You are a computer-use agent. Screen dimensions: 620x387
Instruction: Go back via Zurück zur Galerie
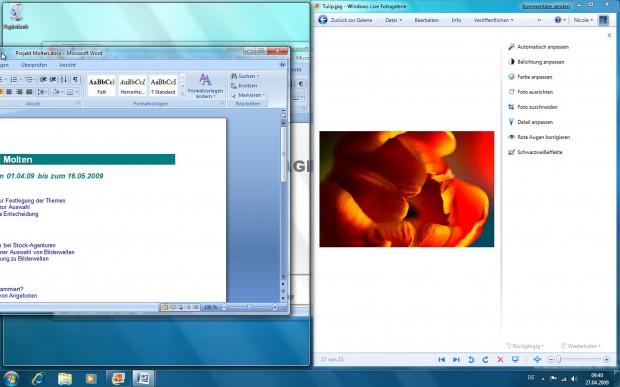(x=345, y=20)
